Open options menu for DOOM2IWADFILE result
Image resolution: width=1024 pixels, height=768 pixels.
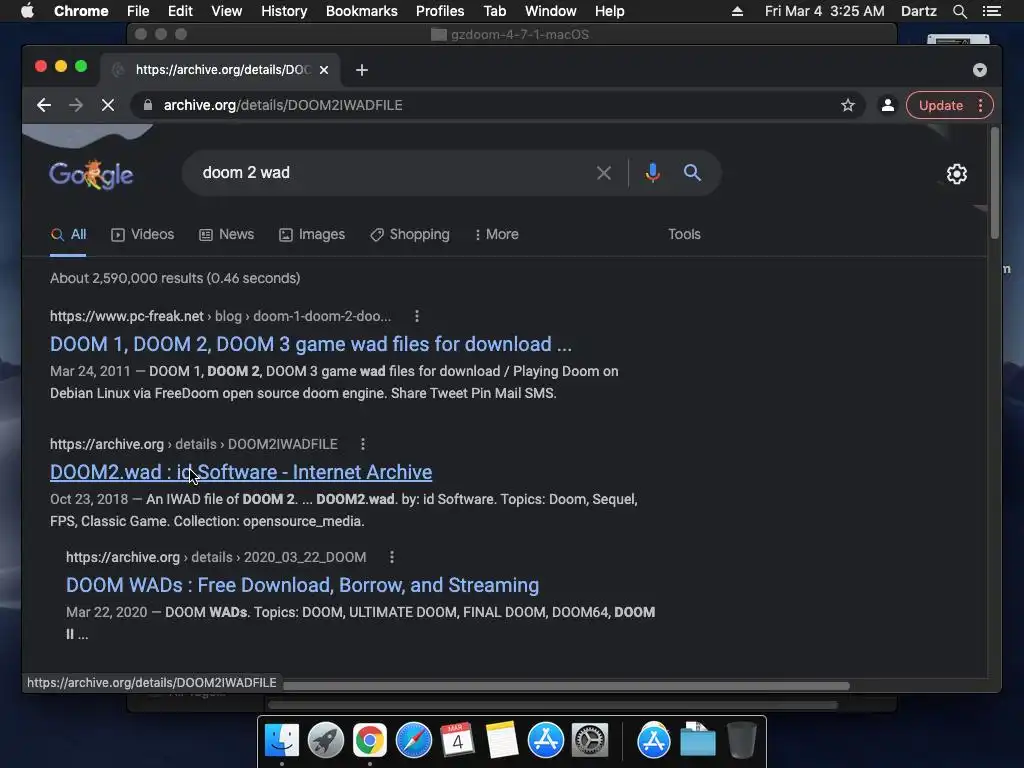click(363, 444)
